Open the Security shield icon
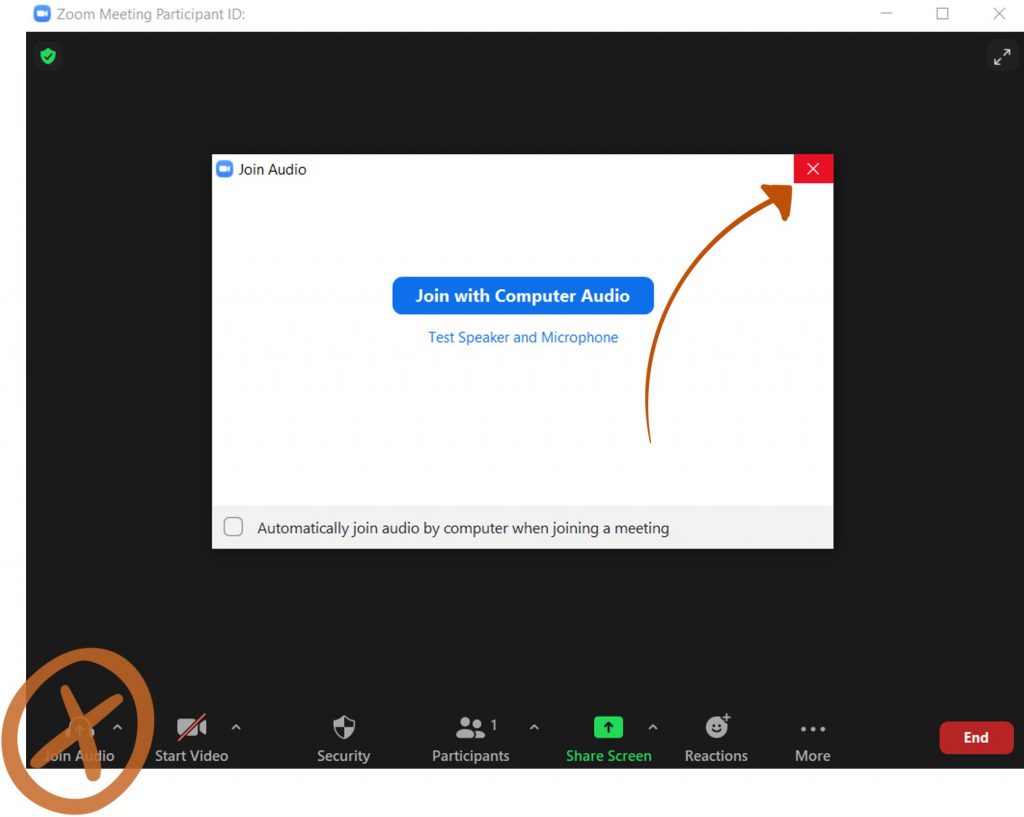Screen dimensions: 1024x817 click(344, 727)
